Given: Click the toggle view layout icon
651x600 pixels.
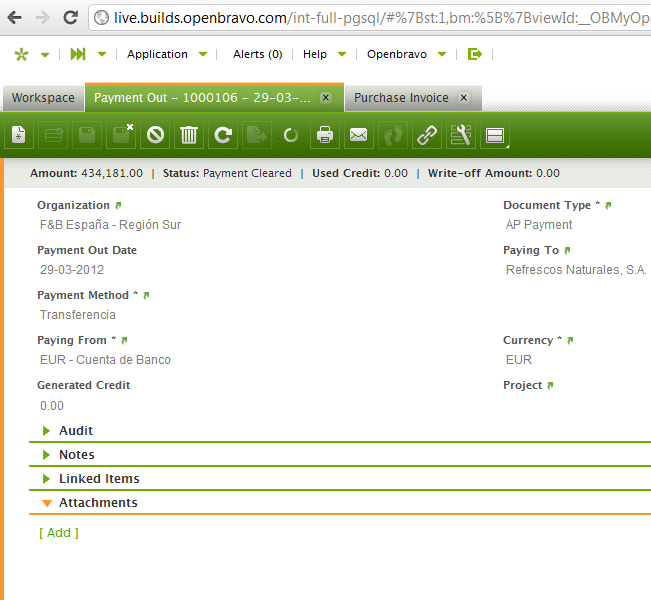Looking at the screenshot, I should pos(495,135).
